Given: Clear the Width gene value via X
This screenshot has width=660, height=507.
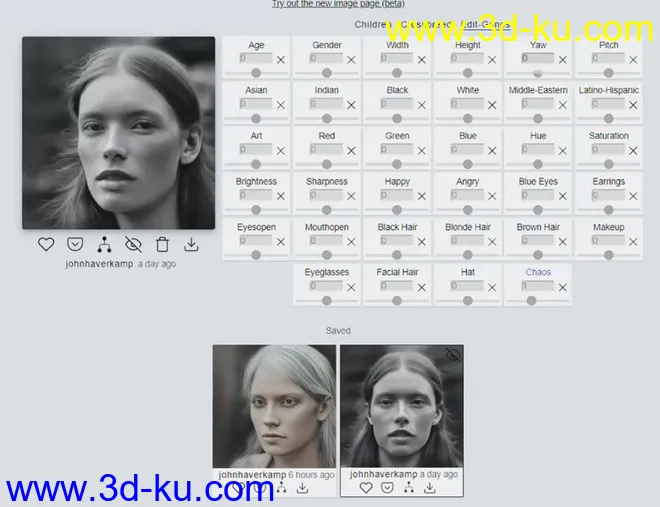Looking at the screenshot, I should [x=422, y=60].
